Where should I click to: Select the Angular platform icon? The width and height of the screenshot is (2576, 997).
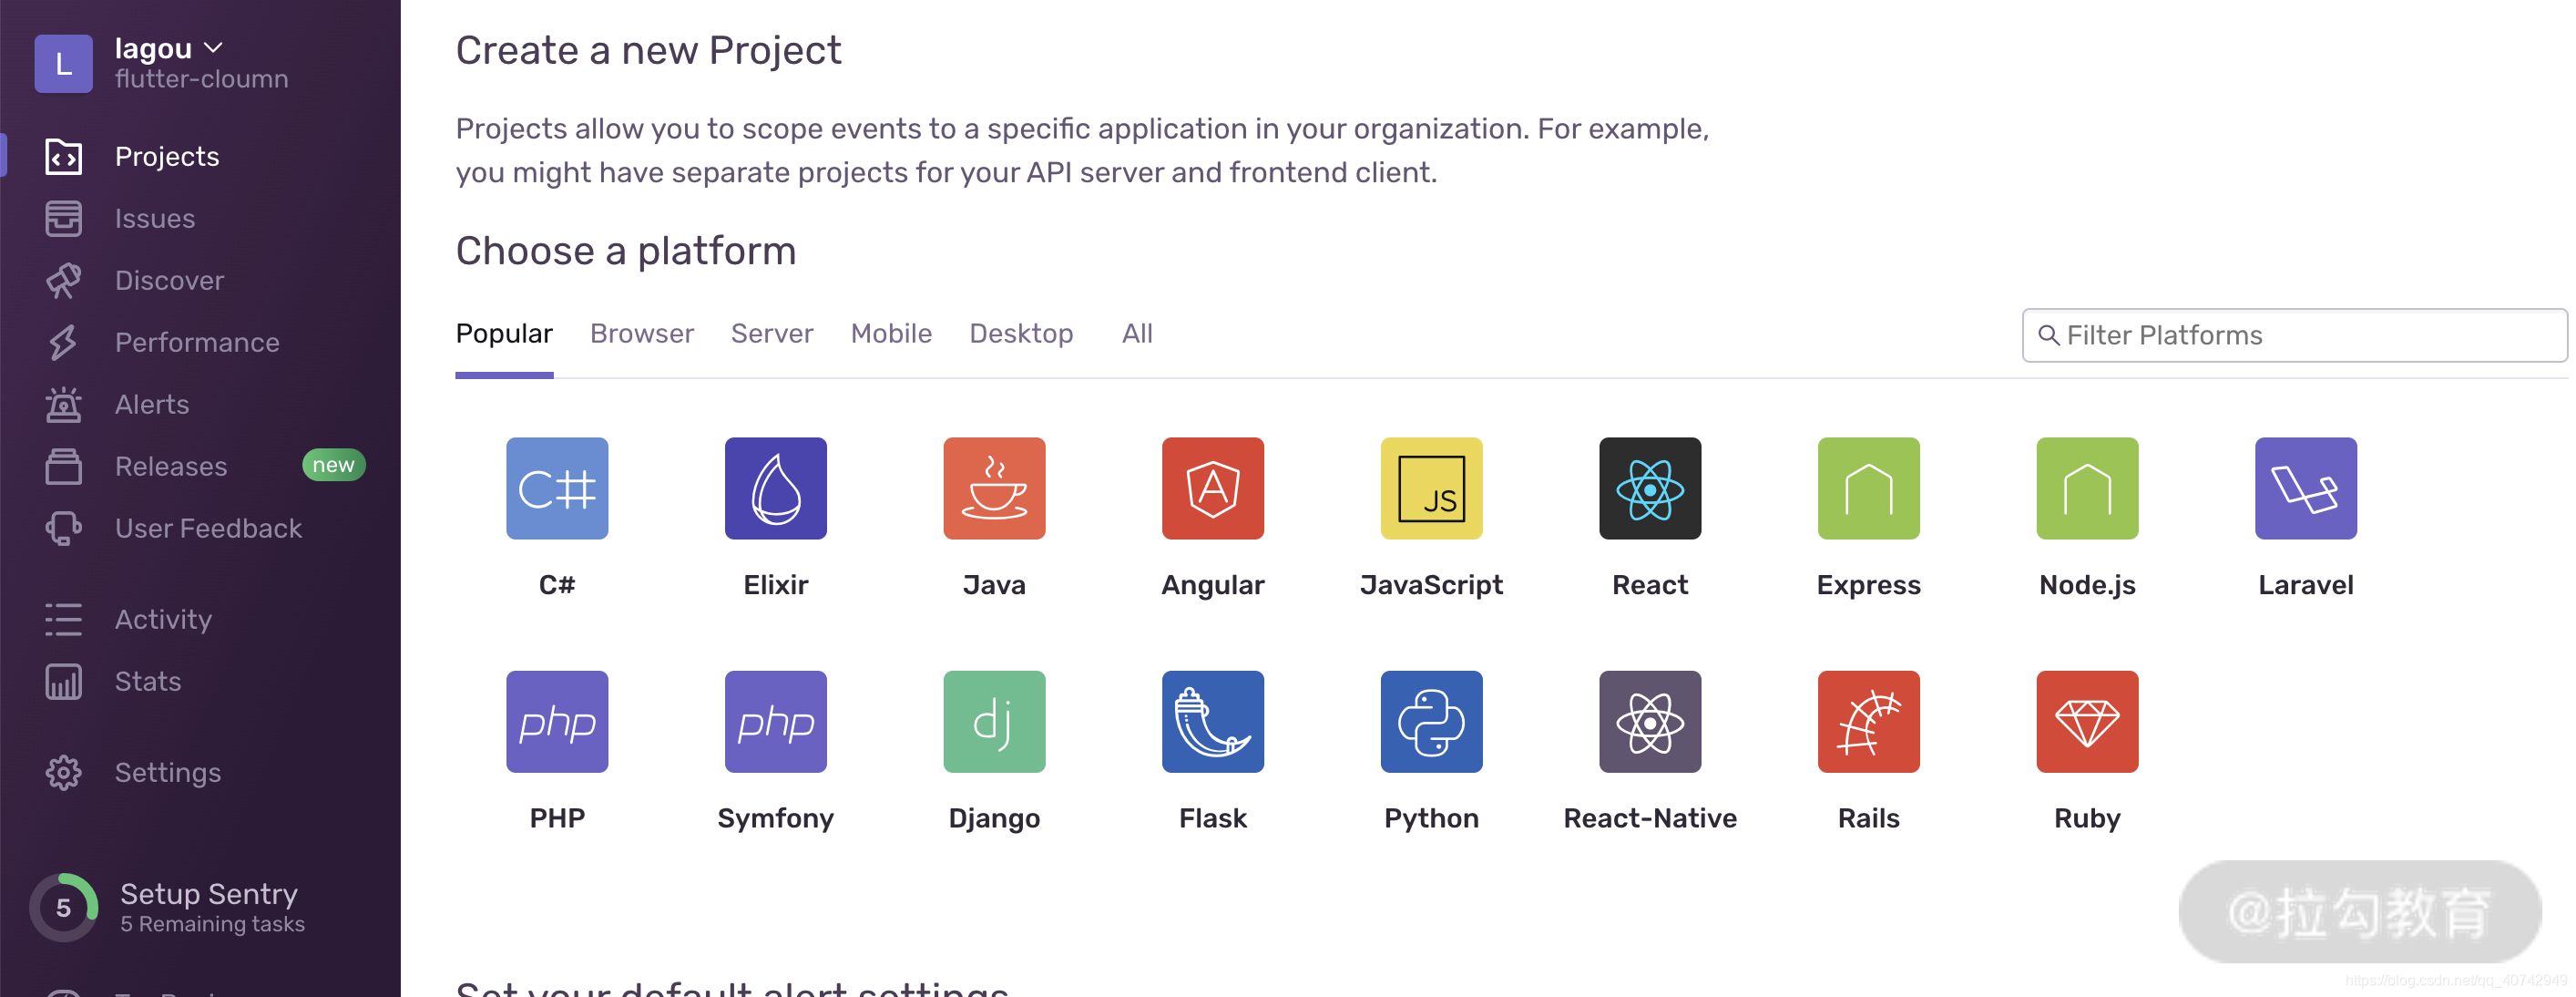pyautogui.click(x=1213, y=488)
